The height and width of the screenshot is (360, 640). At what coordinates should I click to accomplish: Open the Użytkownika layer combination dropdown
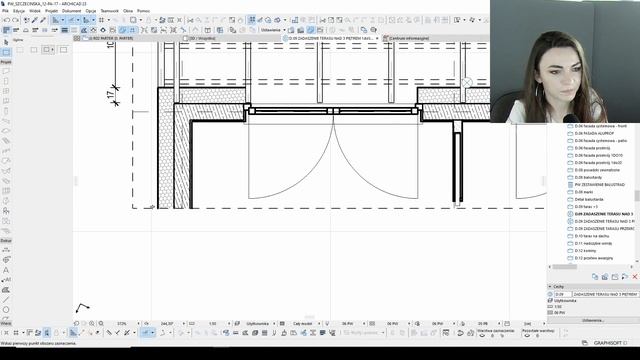click(x=274, y=323)
